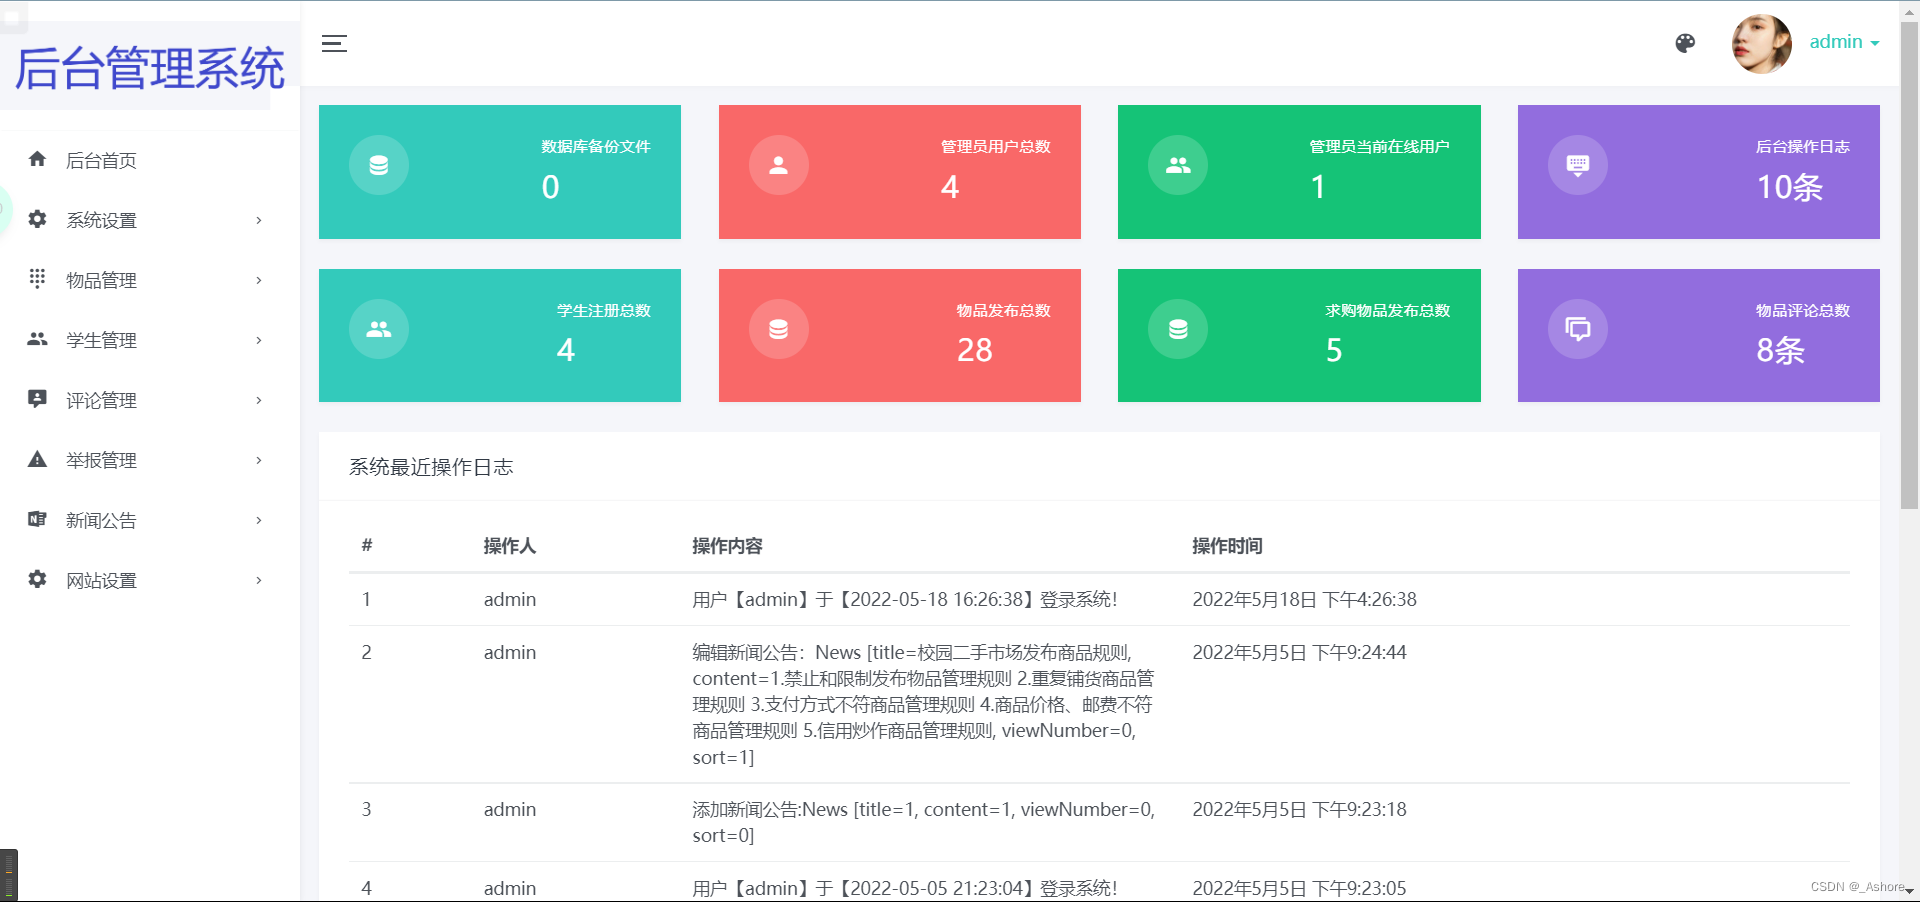Expand the 新闻公告 menu chevron
Screen dimensions: 1920x902
(258, 520)
